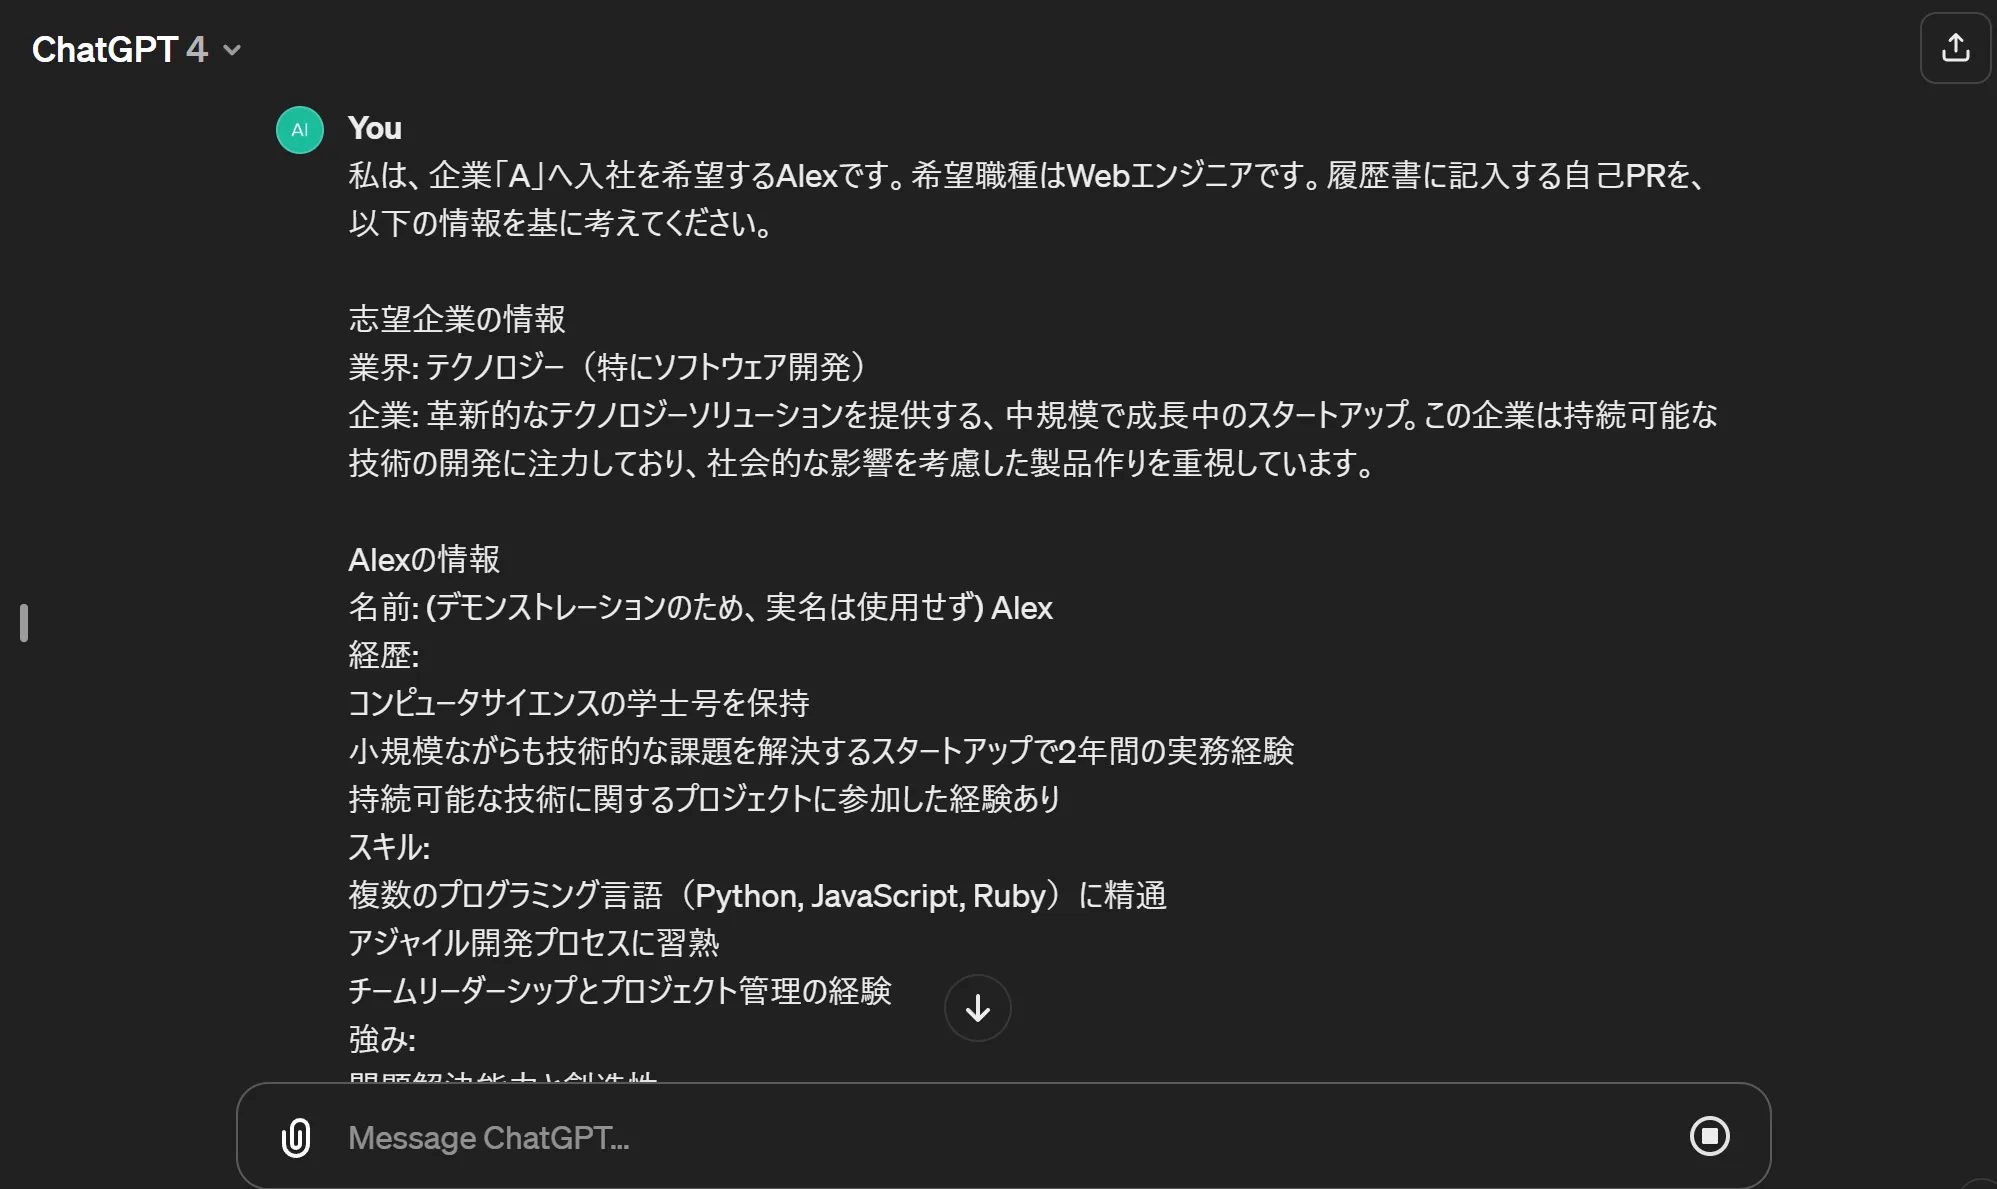Click the share chat upload icon

tap(1955, 47)
